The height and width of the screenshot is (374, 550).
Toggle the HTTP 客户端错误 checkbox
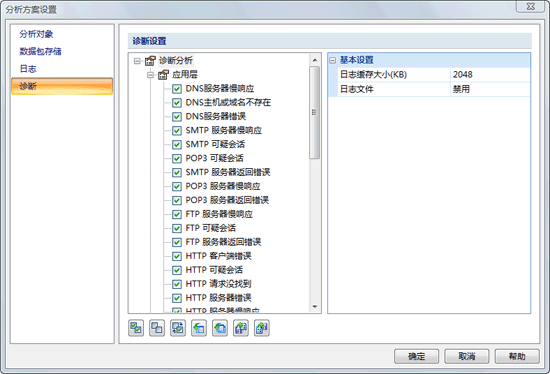[177, 256]
